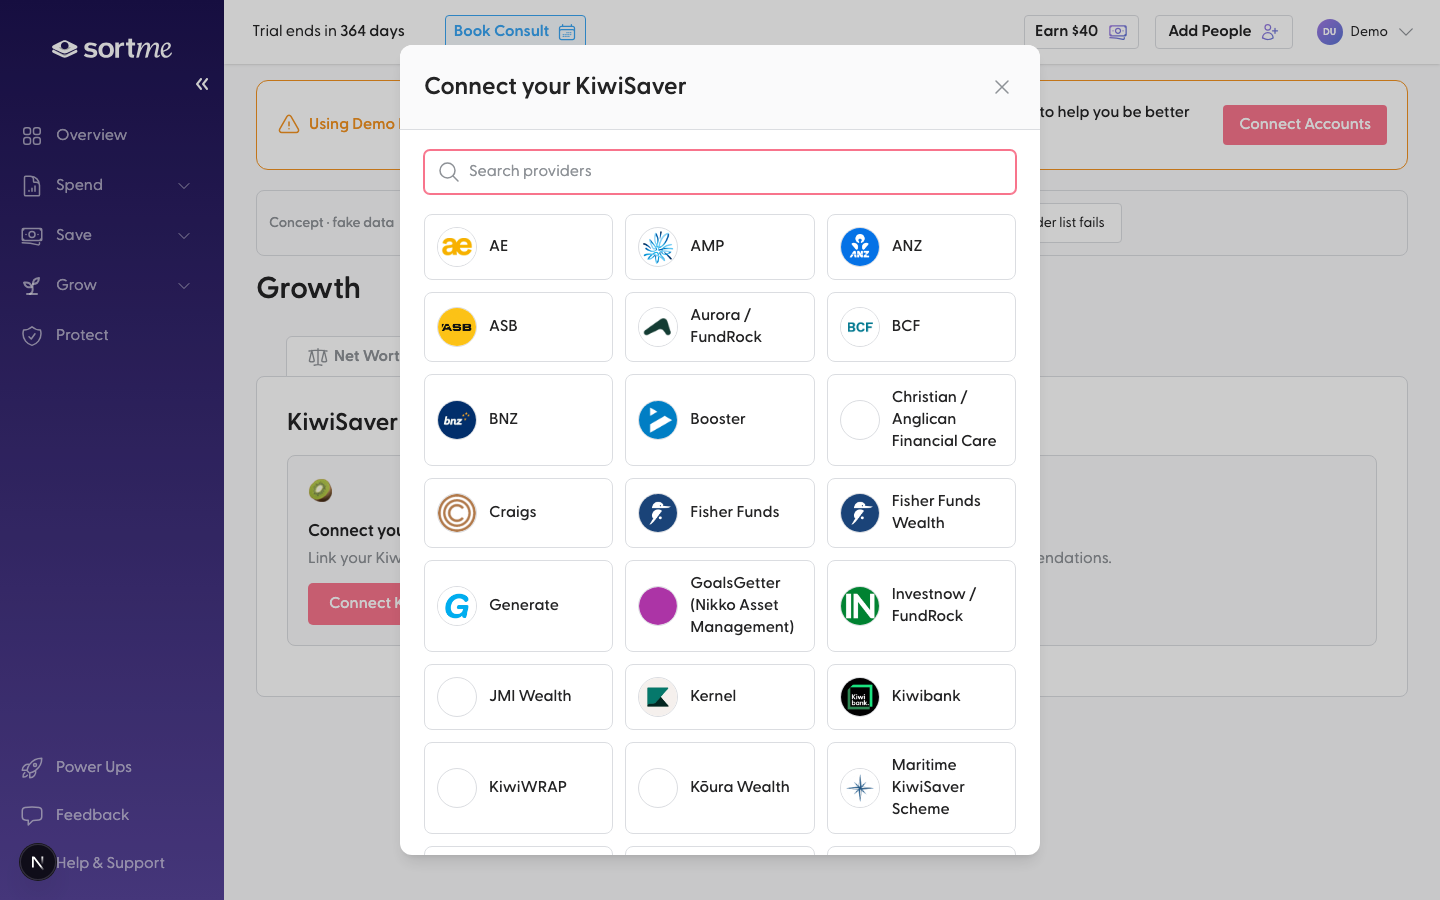Close the Connect your KiwiSaver dialog
Image resolution: width=1440 pixels, height=900 pixels.
1002,87
